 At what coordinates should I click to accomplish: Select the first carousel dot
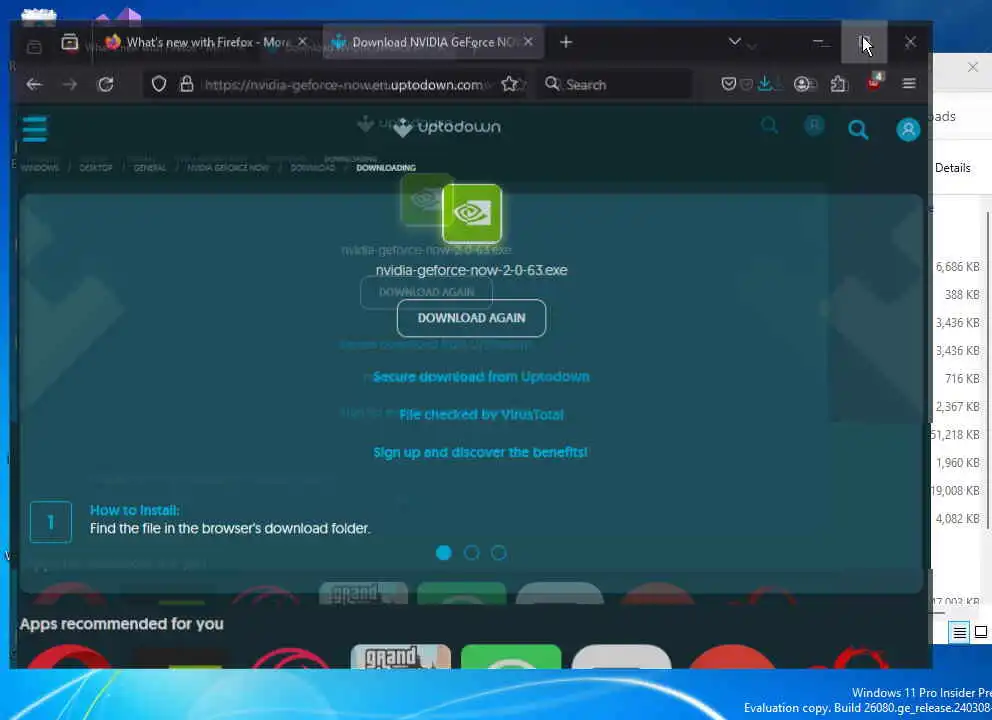point(443,553)
